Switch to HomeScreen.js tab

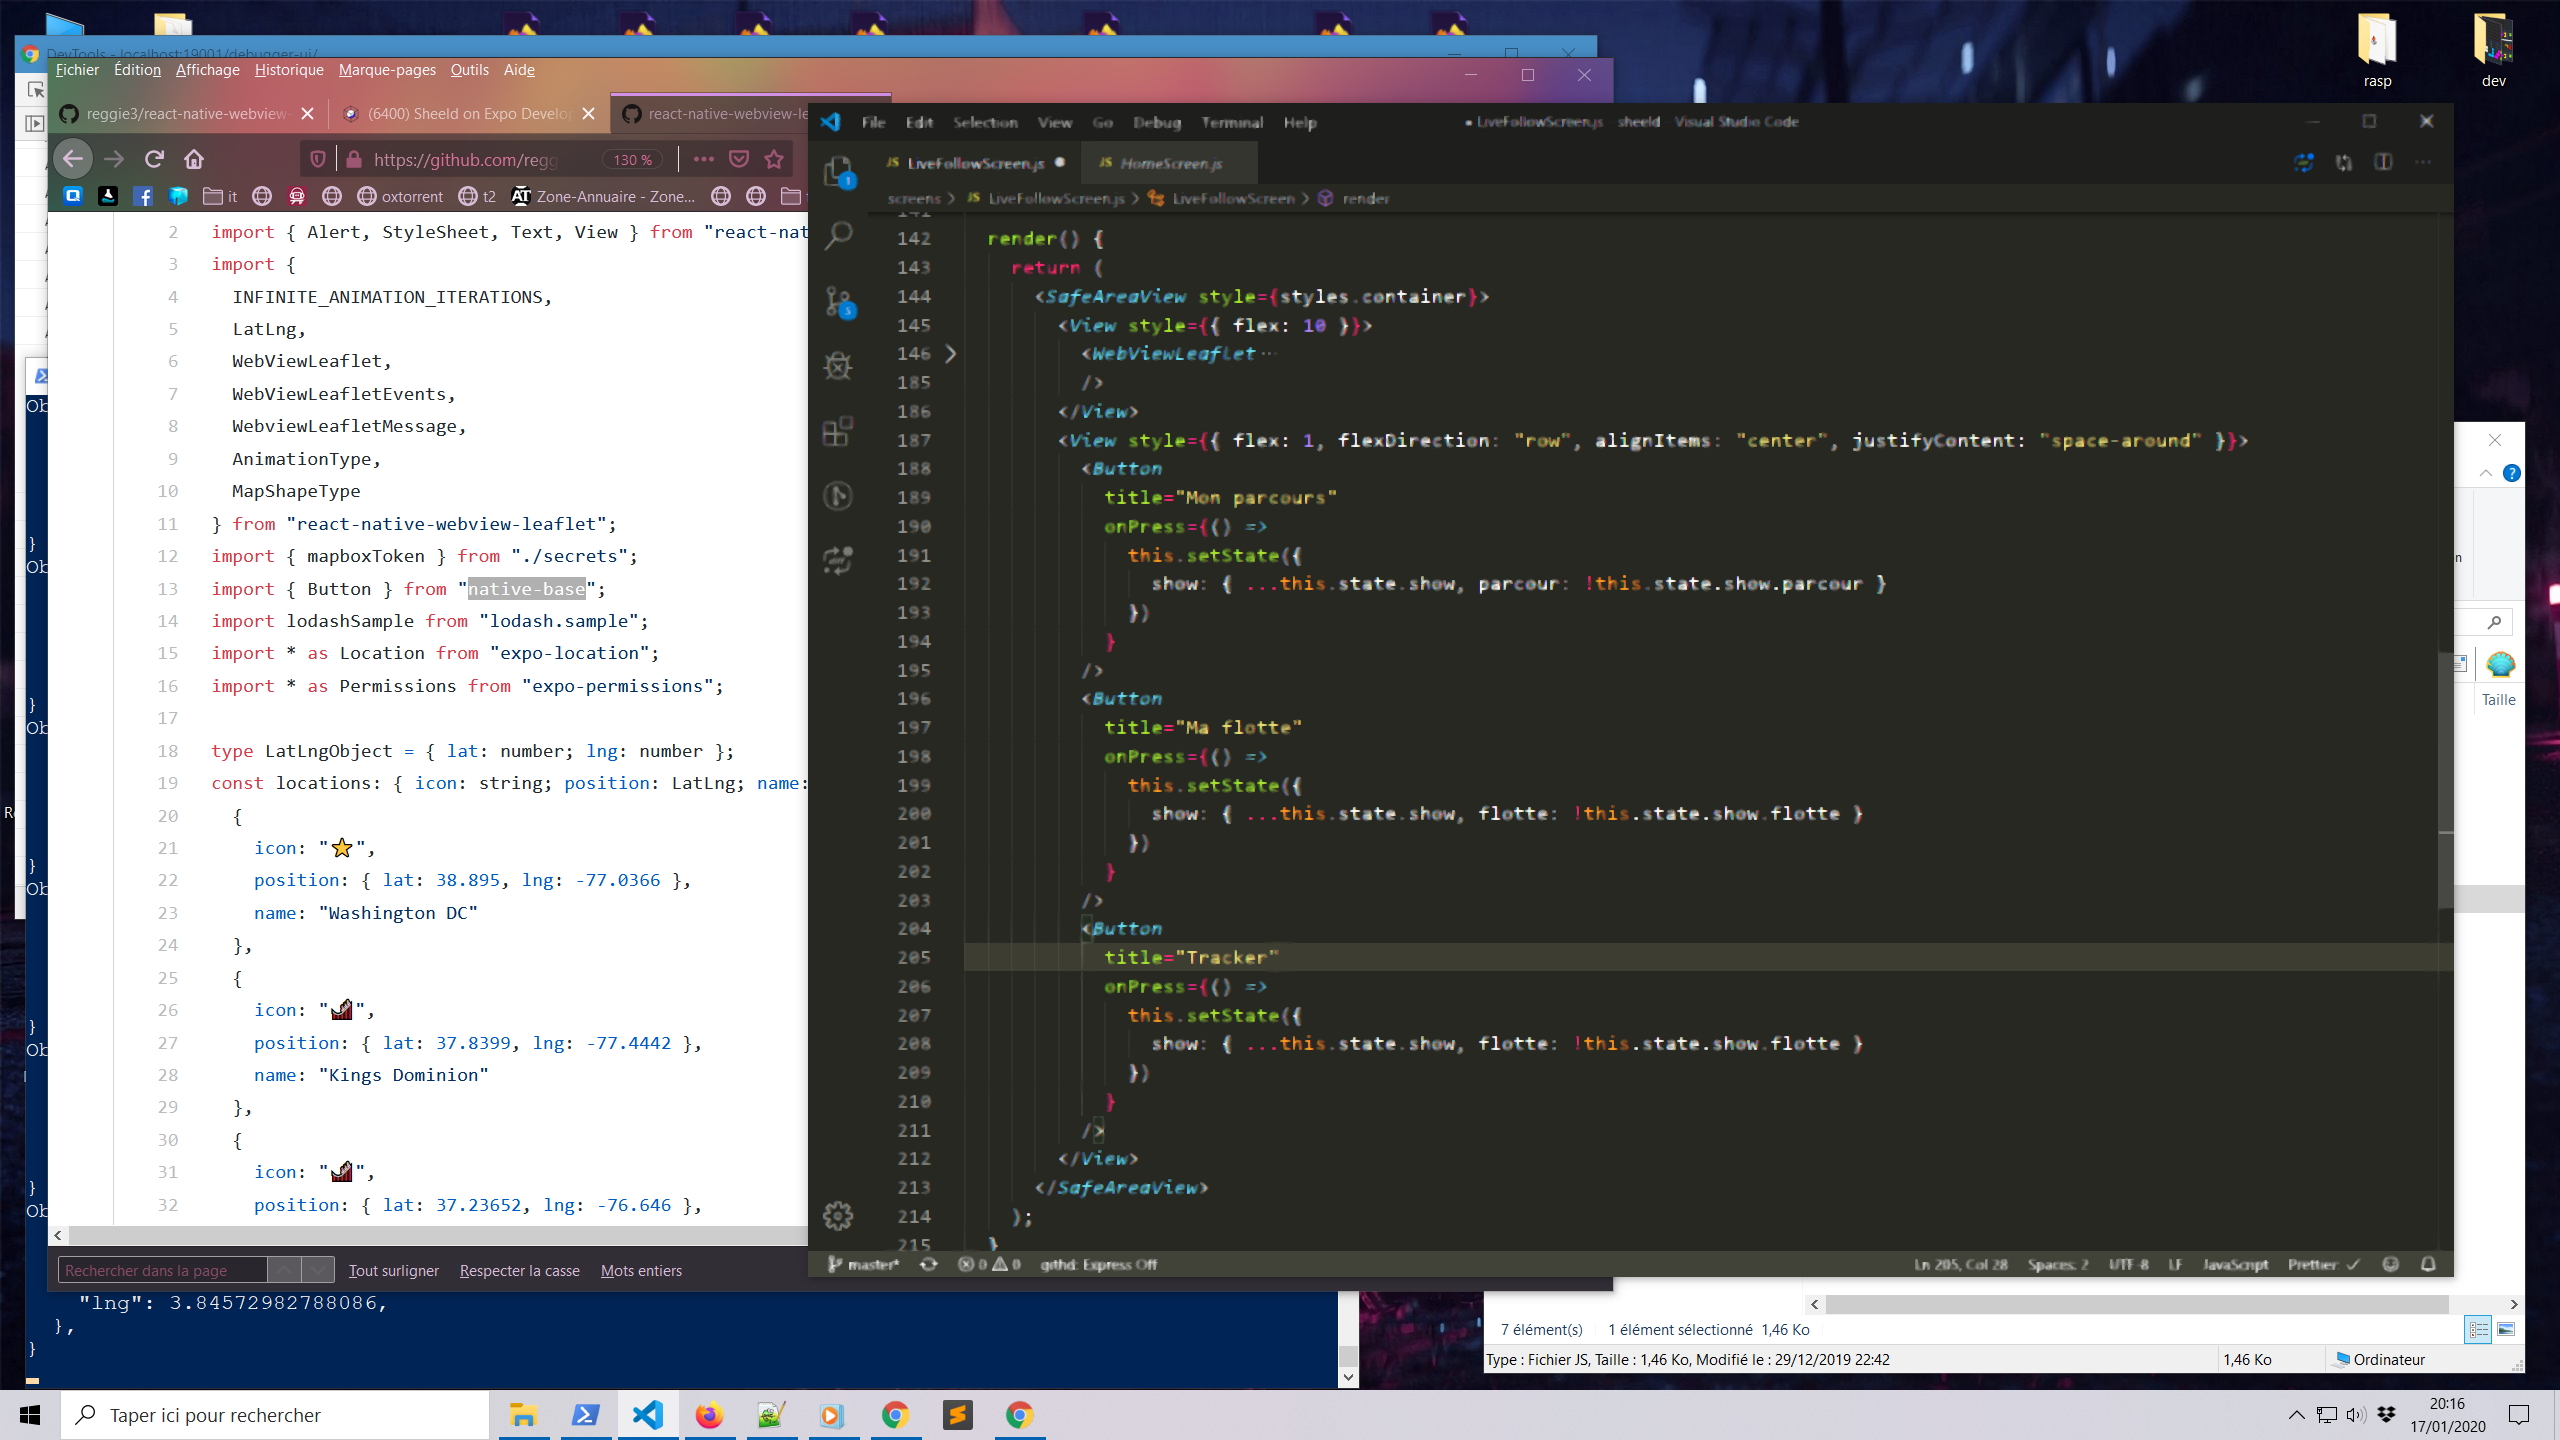(1171, 163)
